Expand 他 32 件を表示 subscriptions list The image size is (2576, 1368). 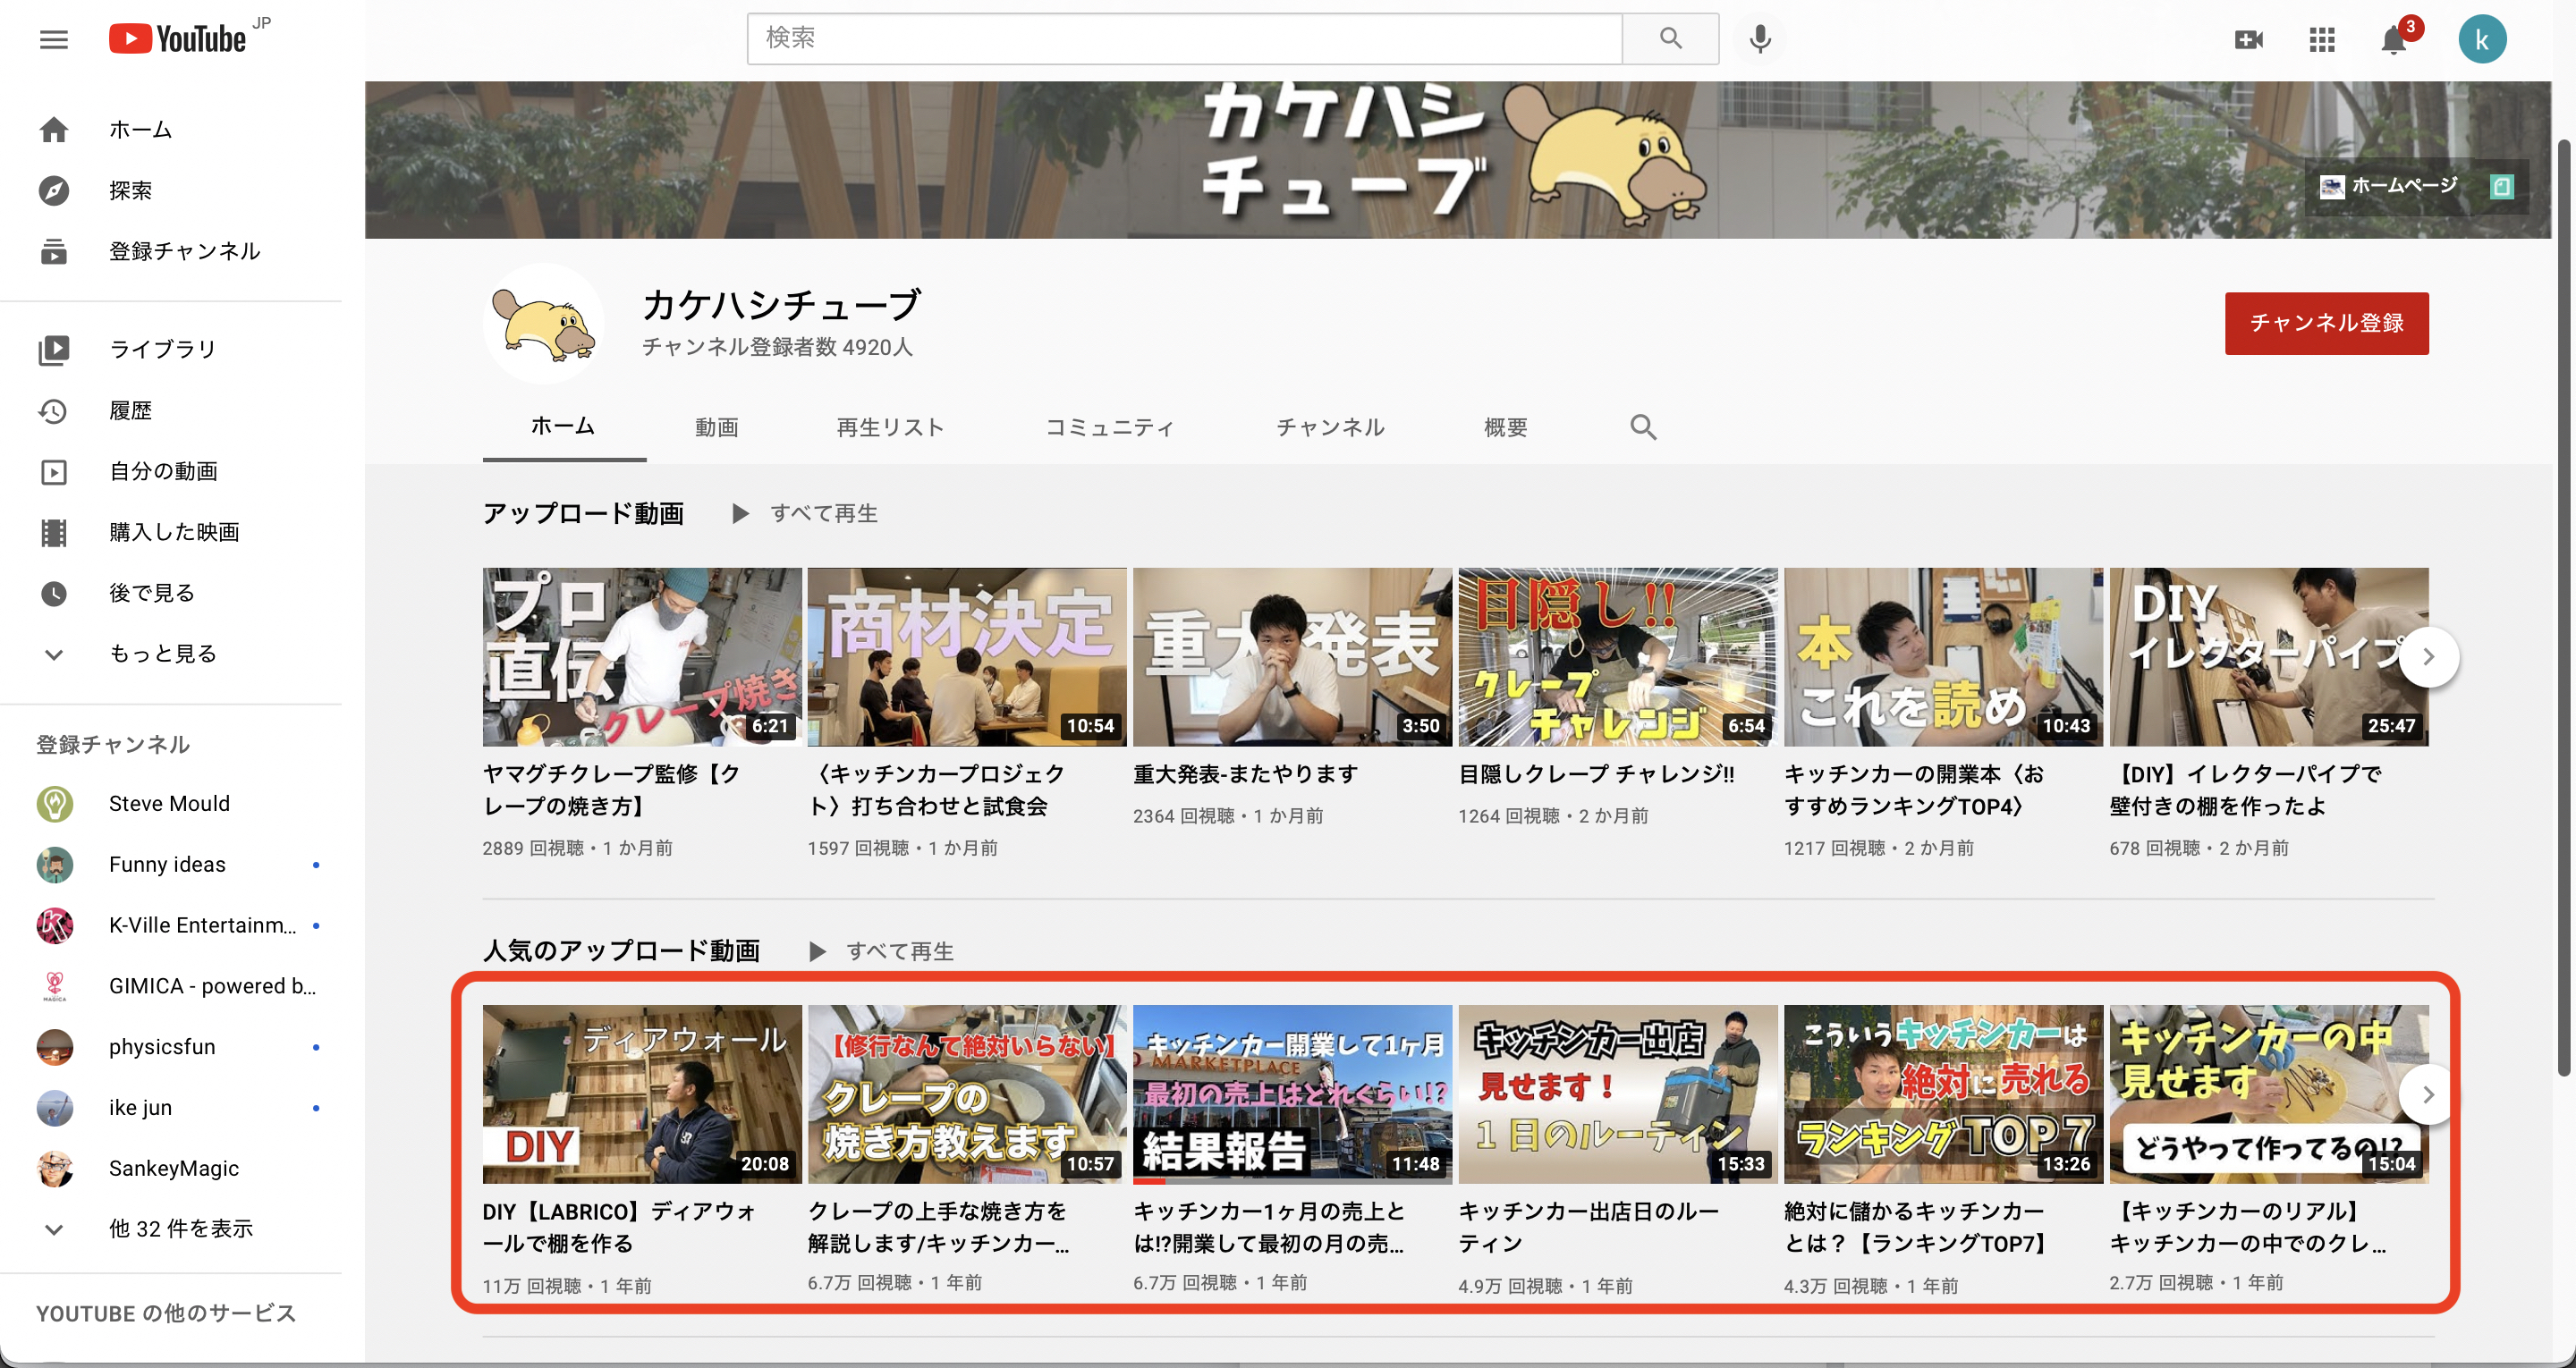click(180, 1229)
